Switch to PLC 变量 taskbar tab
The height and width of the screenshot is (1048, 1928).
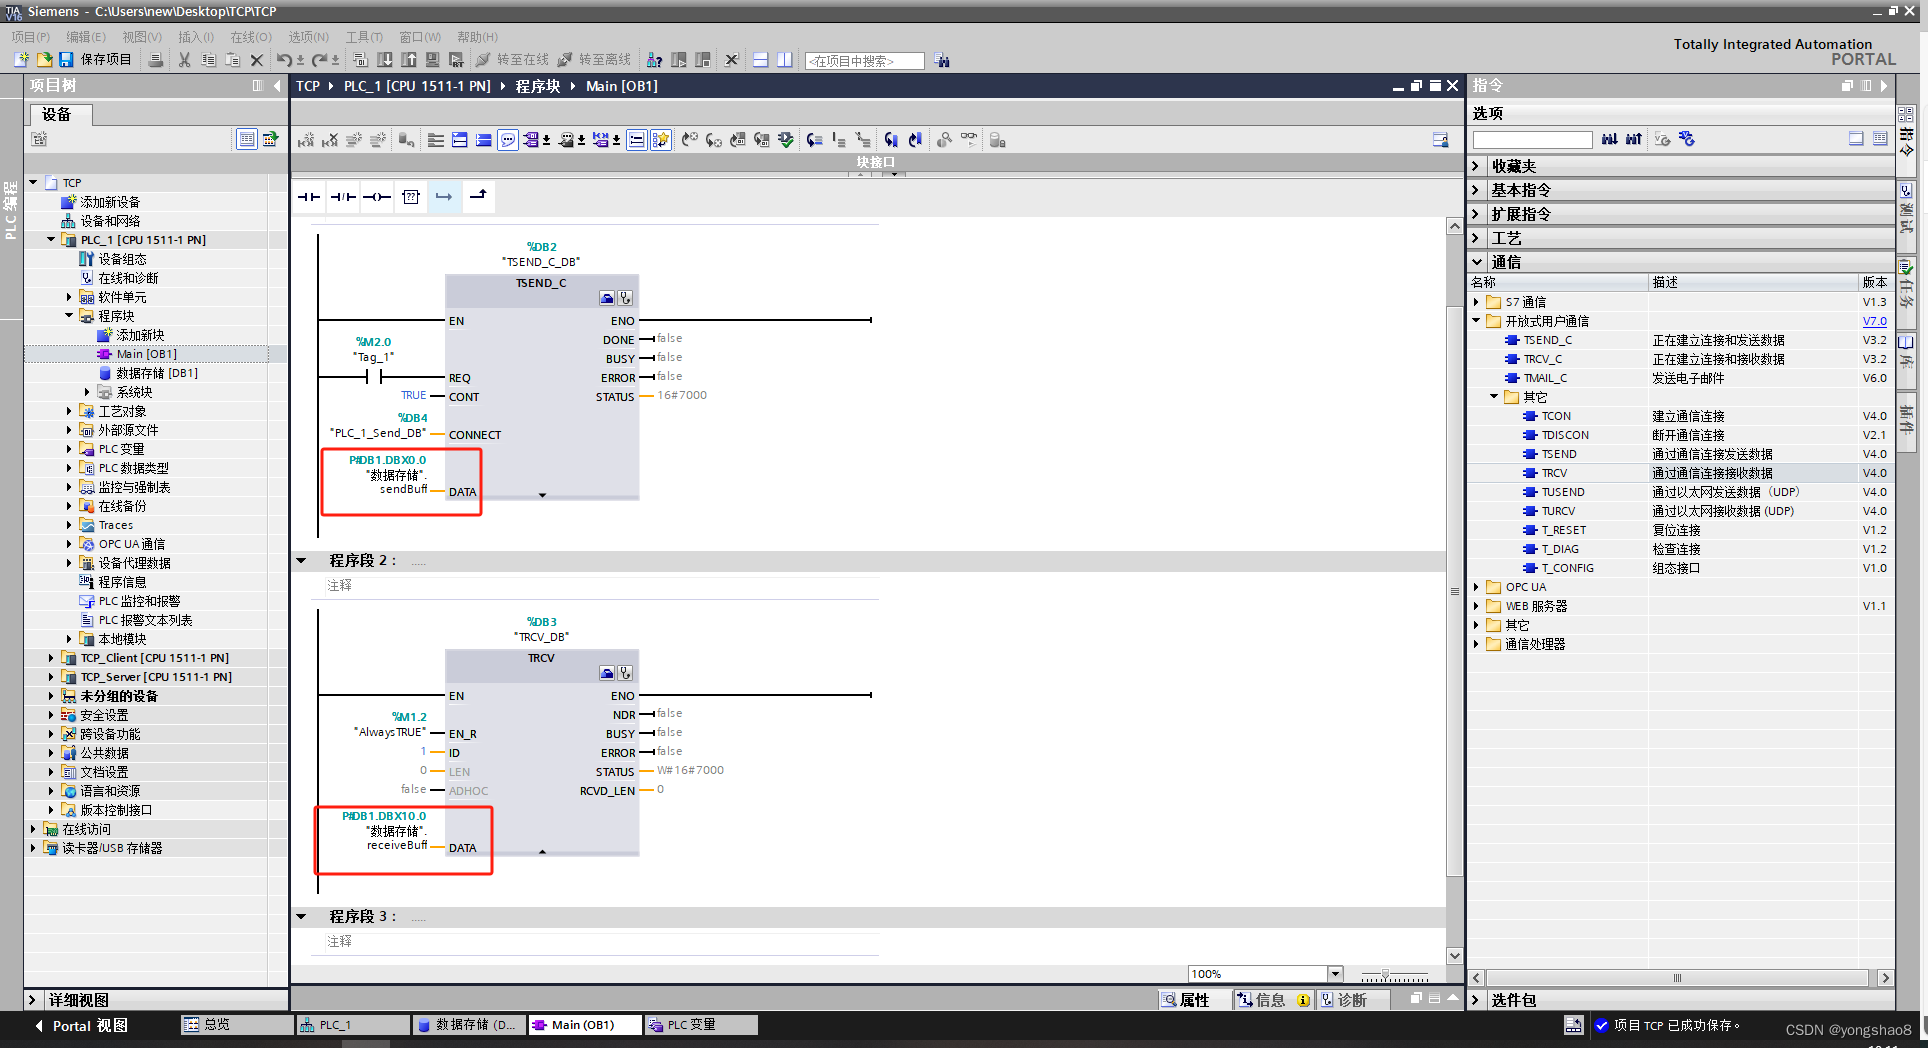tap(699, 1025)
